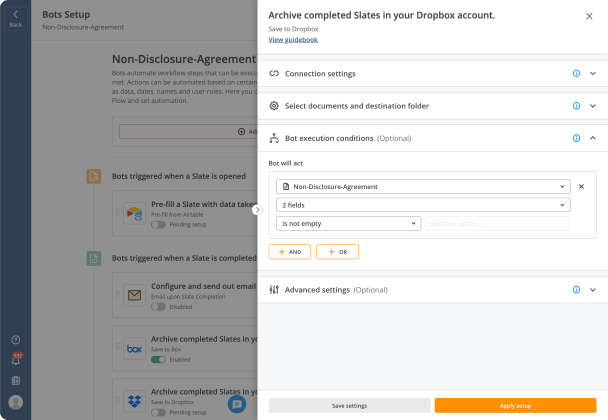Image resolution: width=608 pixels, height=420 pixels.
Task: Open the View guidebook link
Action: click(293, 40)
